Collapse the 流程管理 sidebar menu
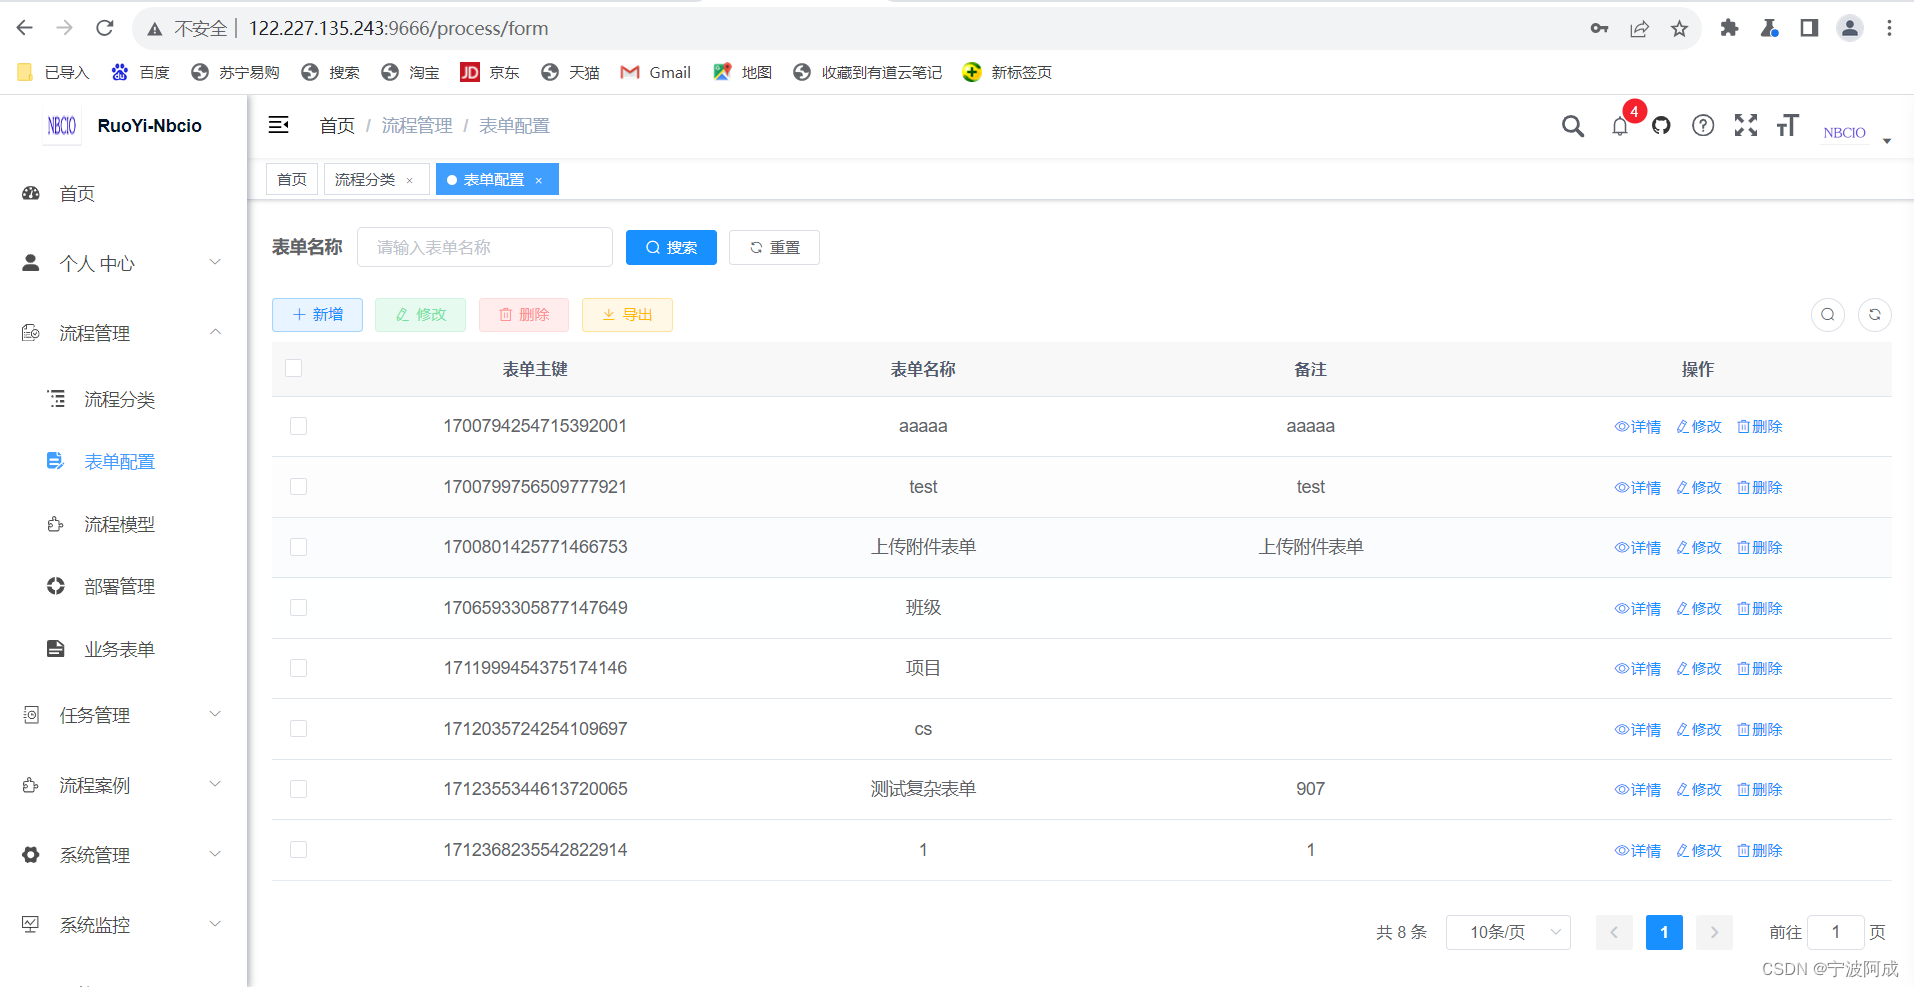This screenshot has width=1914, height=987. (123, 333)
